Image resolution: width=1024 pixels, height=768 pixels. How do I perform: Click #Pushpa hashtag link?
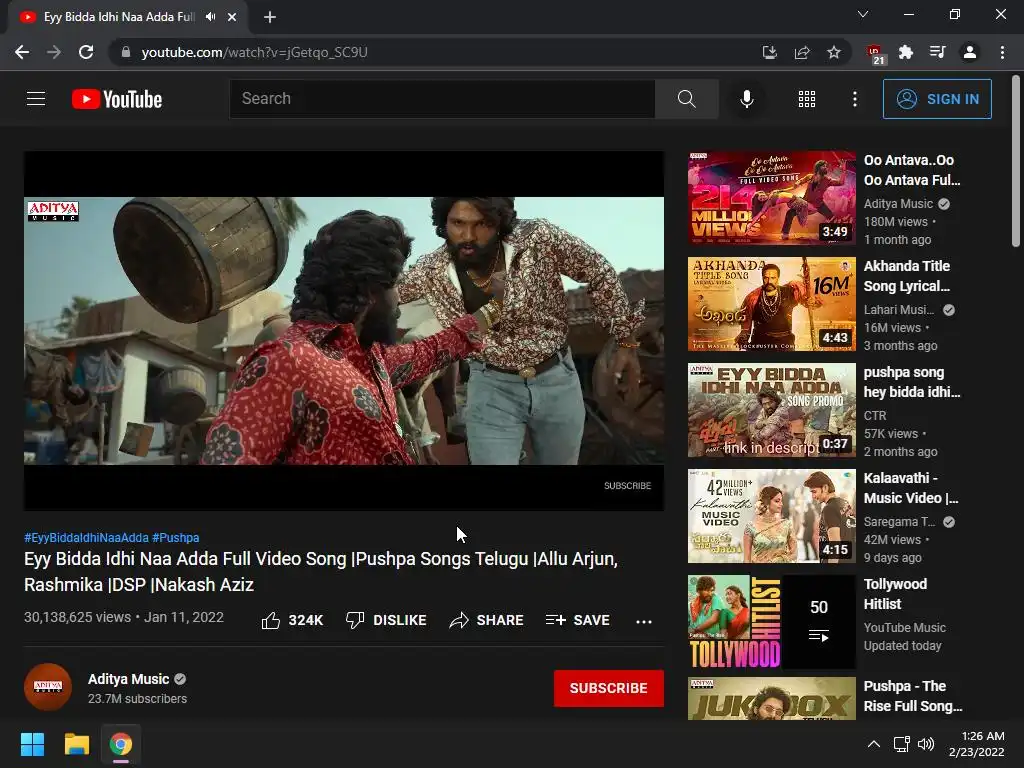[x=176, y=537]
